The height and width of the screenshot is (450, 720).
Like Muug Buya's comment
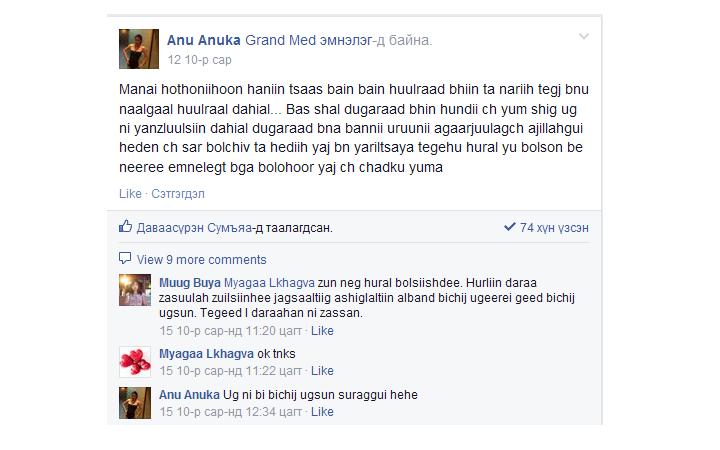tap(322, 331)
